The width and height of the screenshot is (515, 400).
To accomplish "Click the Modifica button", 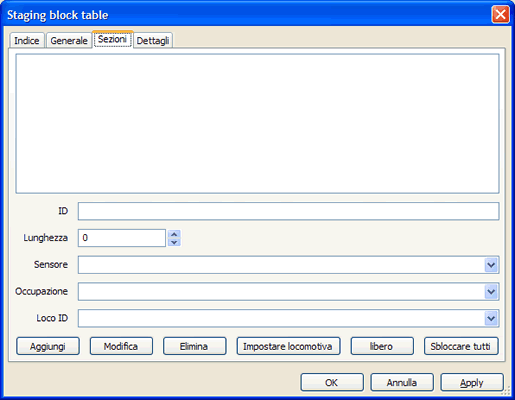I will [x=121, y=346].
